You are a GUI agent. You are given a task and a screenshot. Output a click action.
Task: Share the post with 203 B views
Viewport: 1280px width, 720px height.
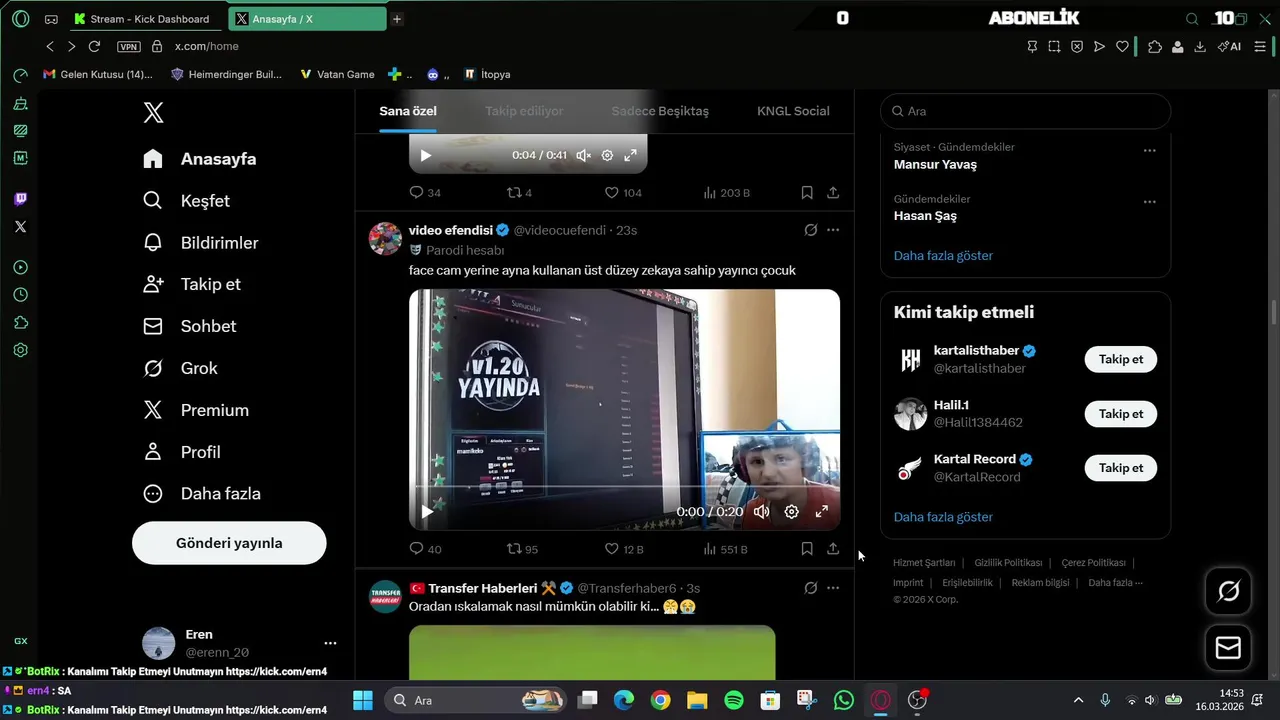(833, 192)
